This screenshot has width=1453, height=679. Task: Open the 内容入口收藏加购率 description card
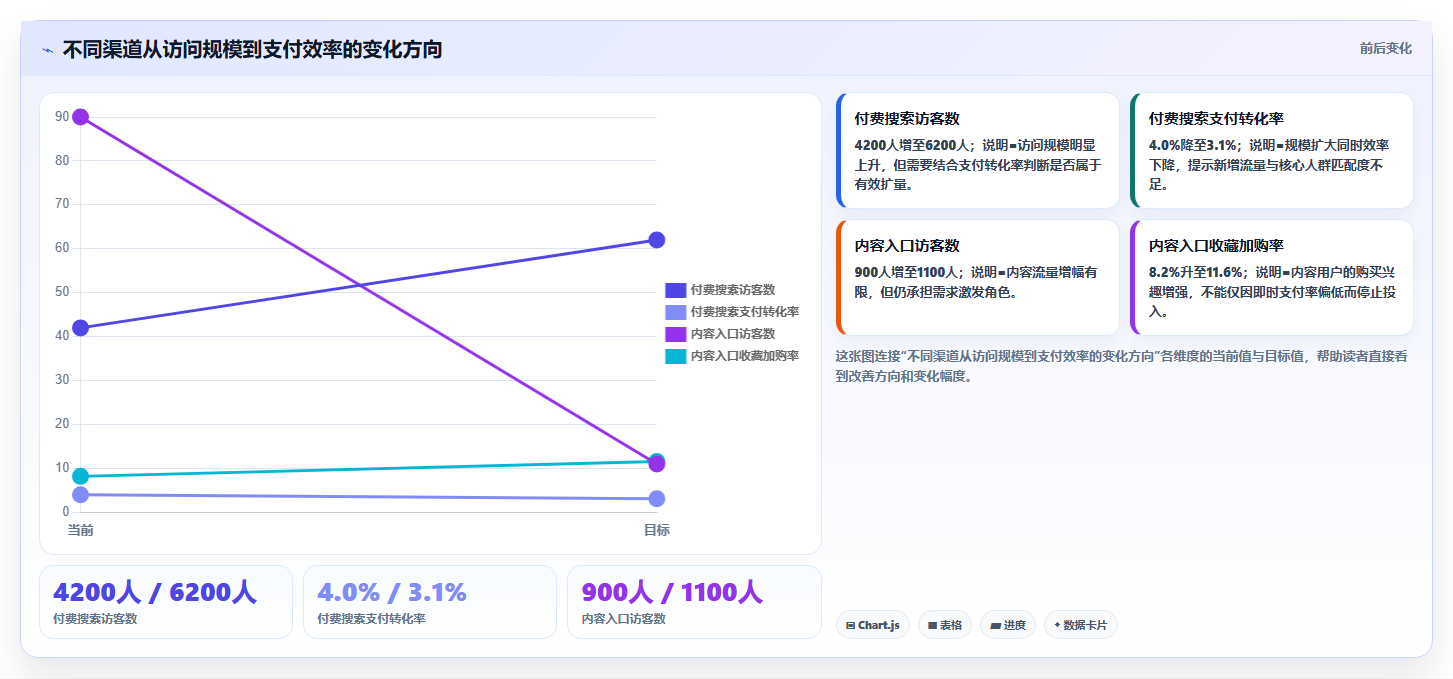(x=1271, y=277)
